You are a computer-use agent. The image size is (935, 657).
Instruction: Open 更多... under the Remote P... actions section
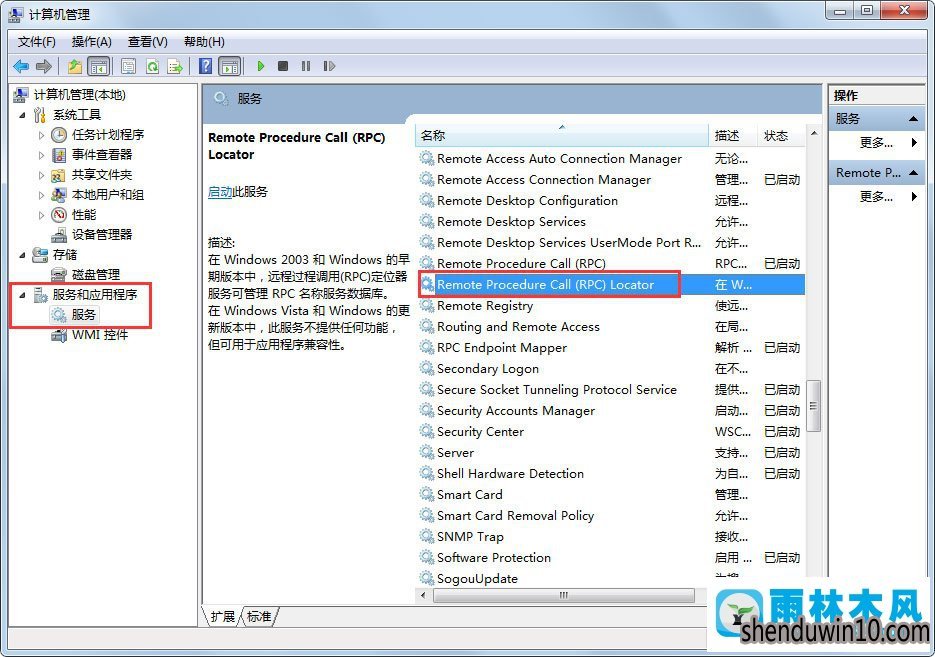click(876, 196)
